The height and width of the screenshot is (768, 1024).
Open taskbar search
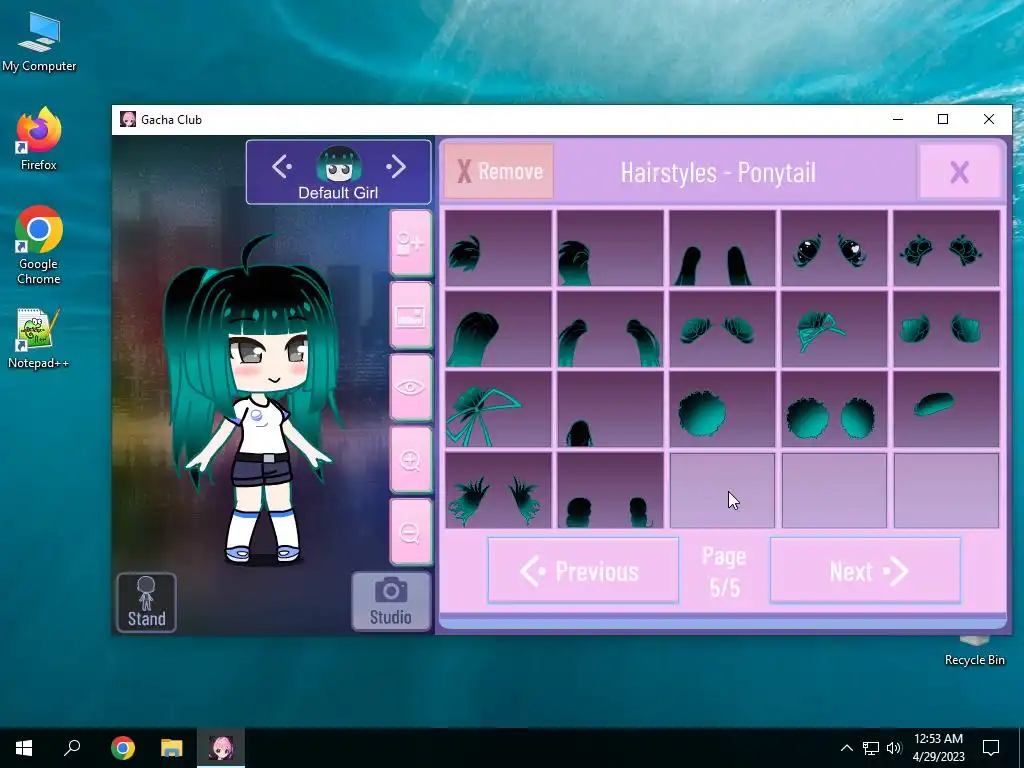(72, 748)
